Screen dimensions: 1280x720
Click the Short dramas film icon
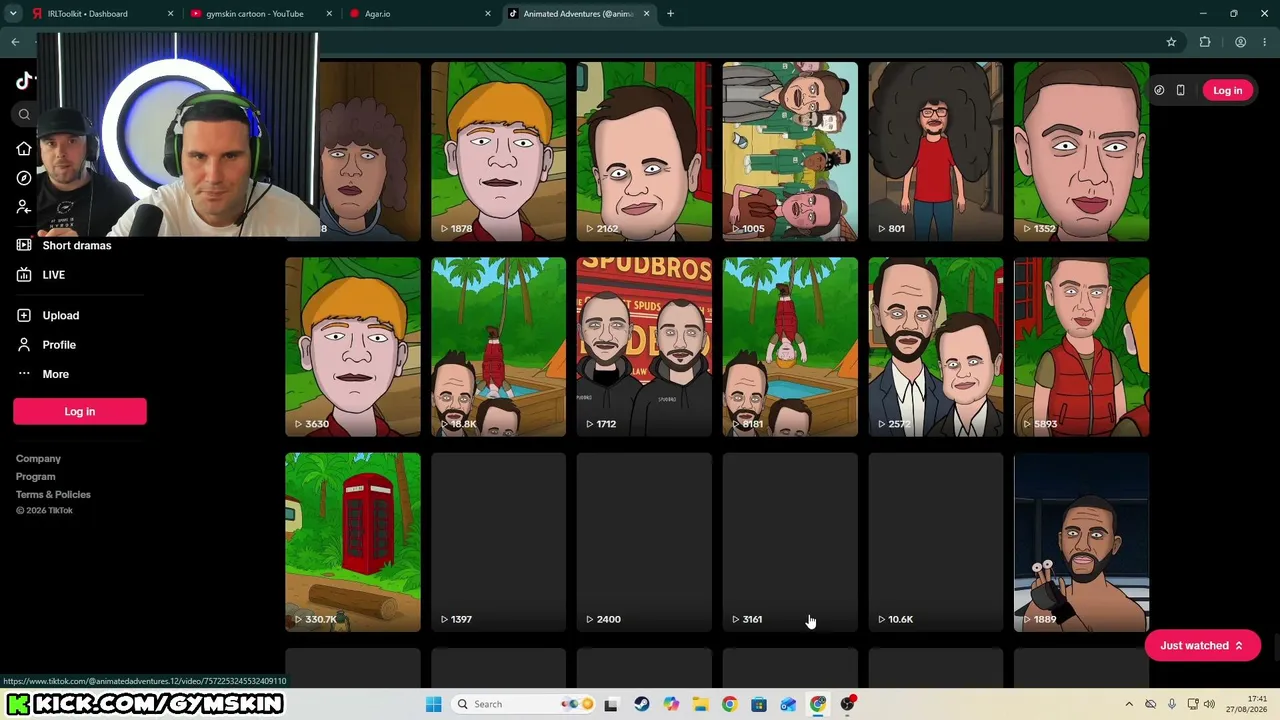(24, 245)
